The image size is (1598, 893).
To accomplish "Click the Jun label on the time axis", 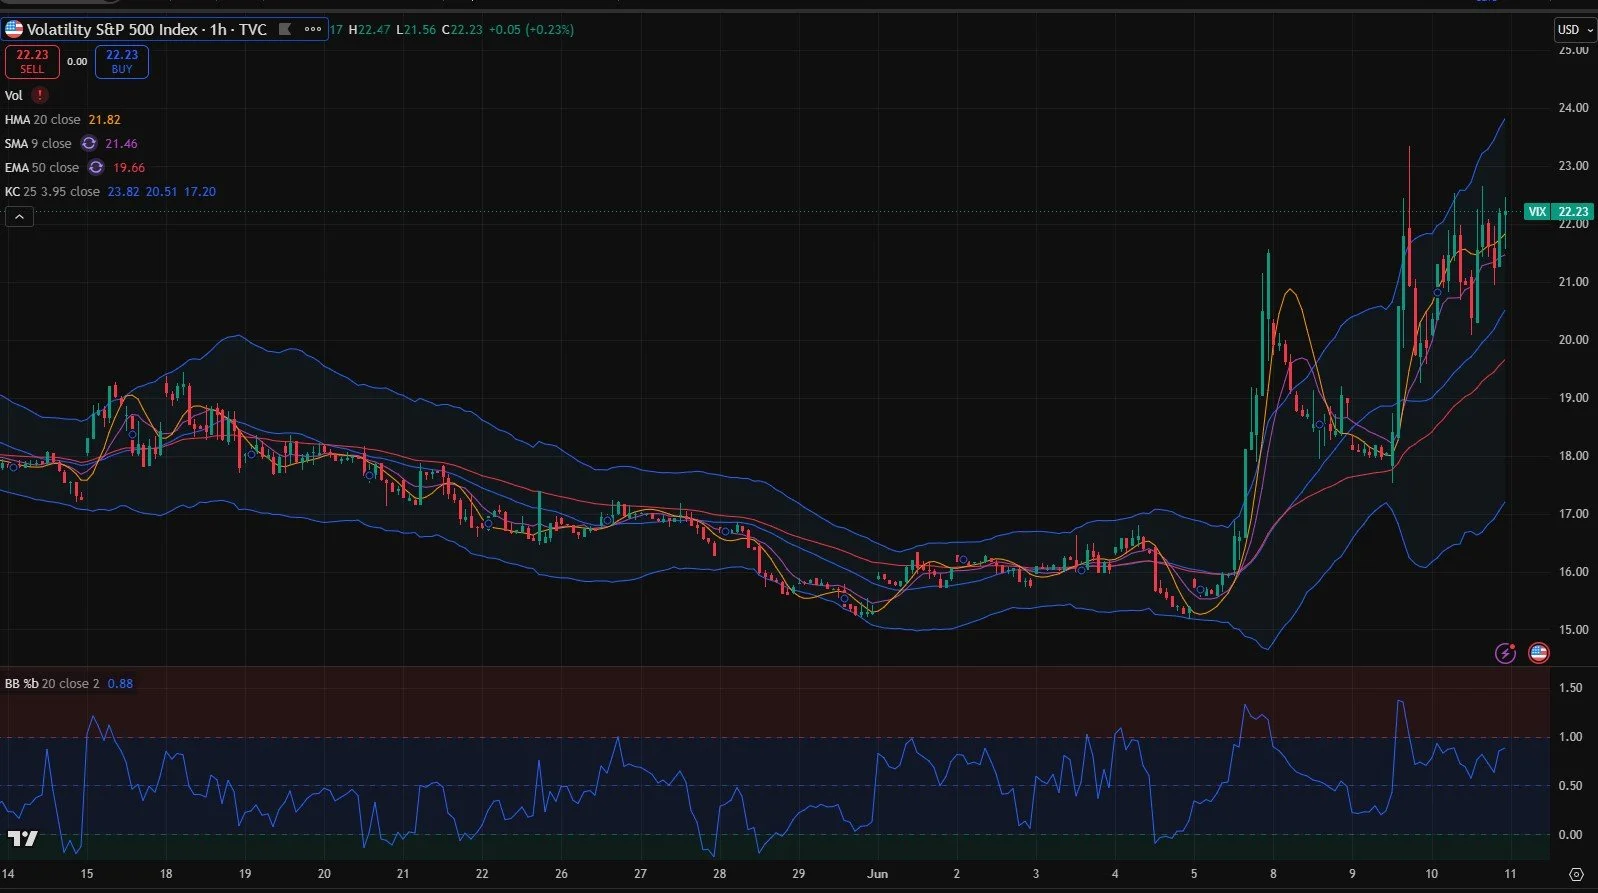I will [x=877, y=874].
